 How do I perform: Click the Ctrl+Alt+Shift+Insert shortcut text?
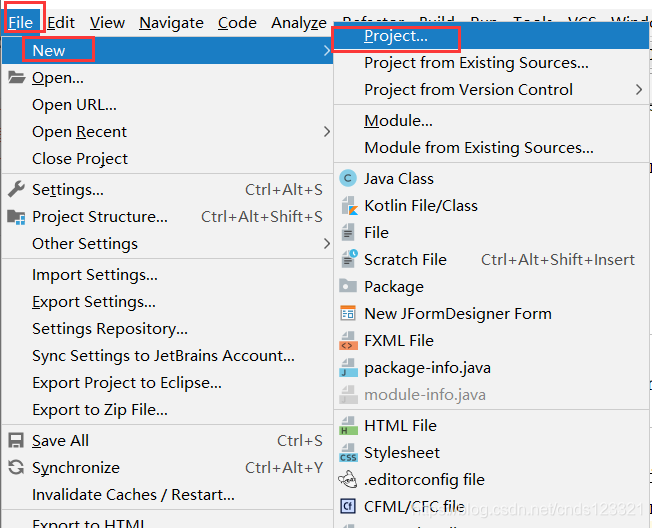coord(558,260)
